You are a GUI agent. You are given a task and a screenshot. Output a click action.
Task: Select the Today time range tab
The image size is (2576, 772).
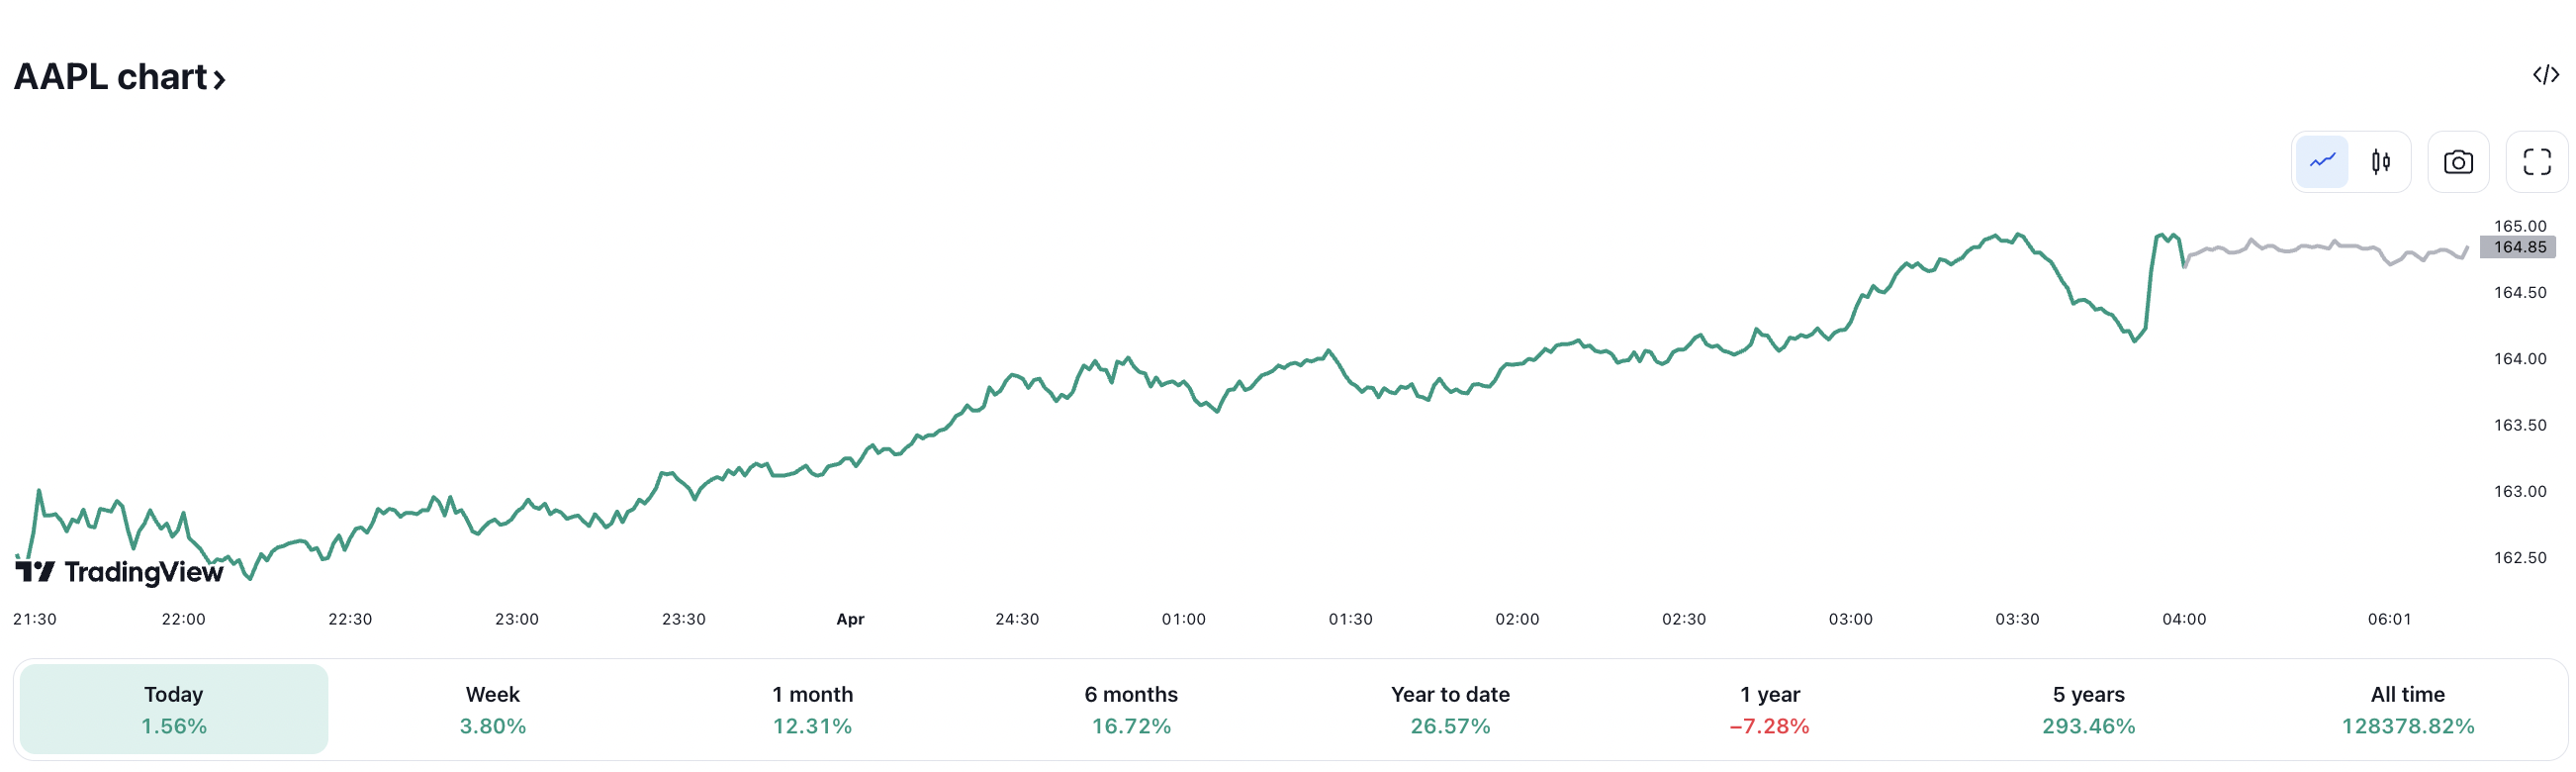pos(174,709)
